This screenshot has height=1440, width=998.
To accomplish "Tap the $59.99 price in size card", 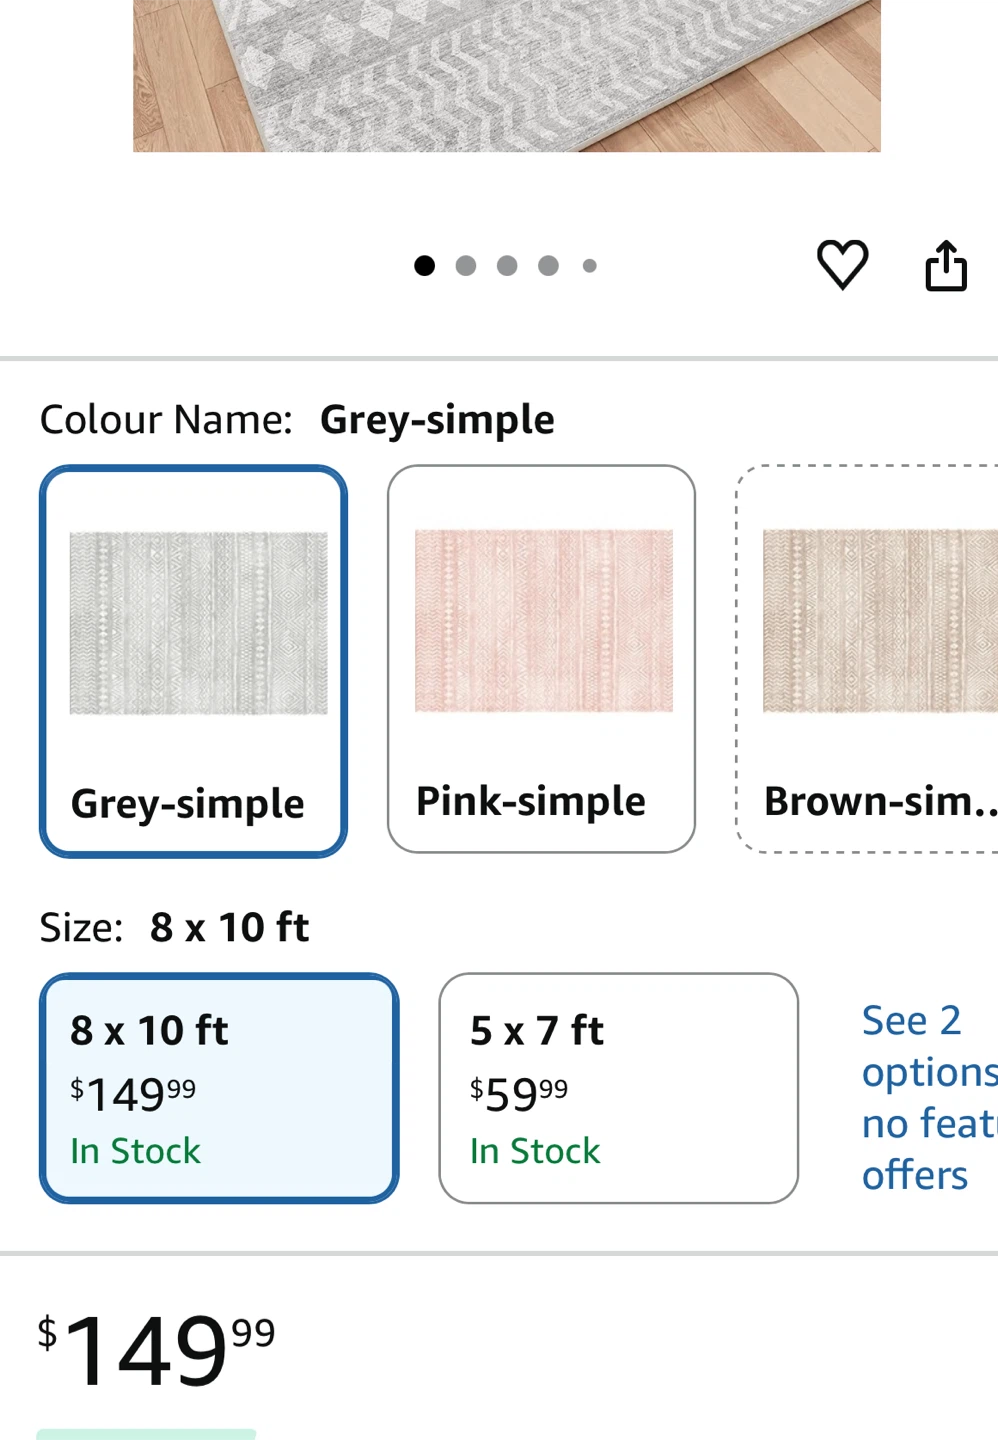I will click(x=519, y=1094).
